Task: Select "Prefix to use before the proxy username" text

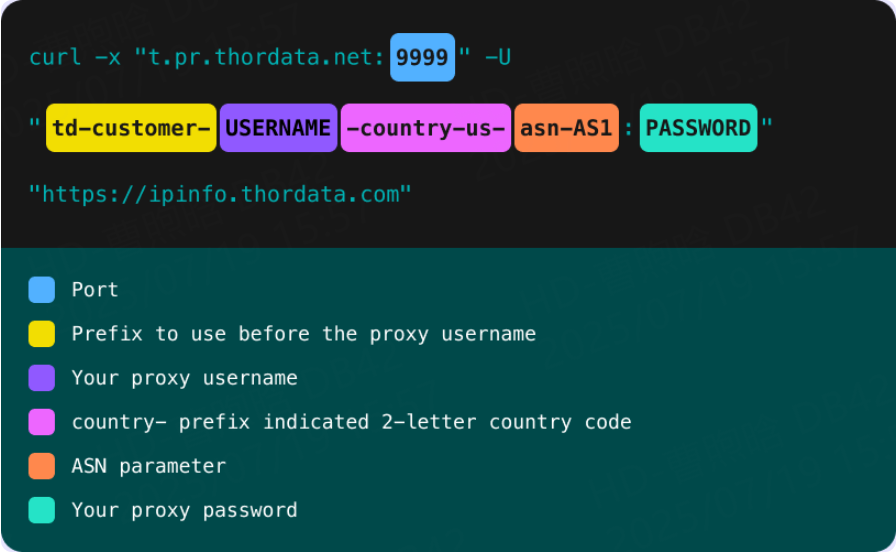Action: point(303,334)
